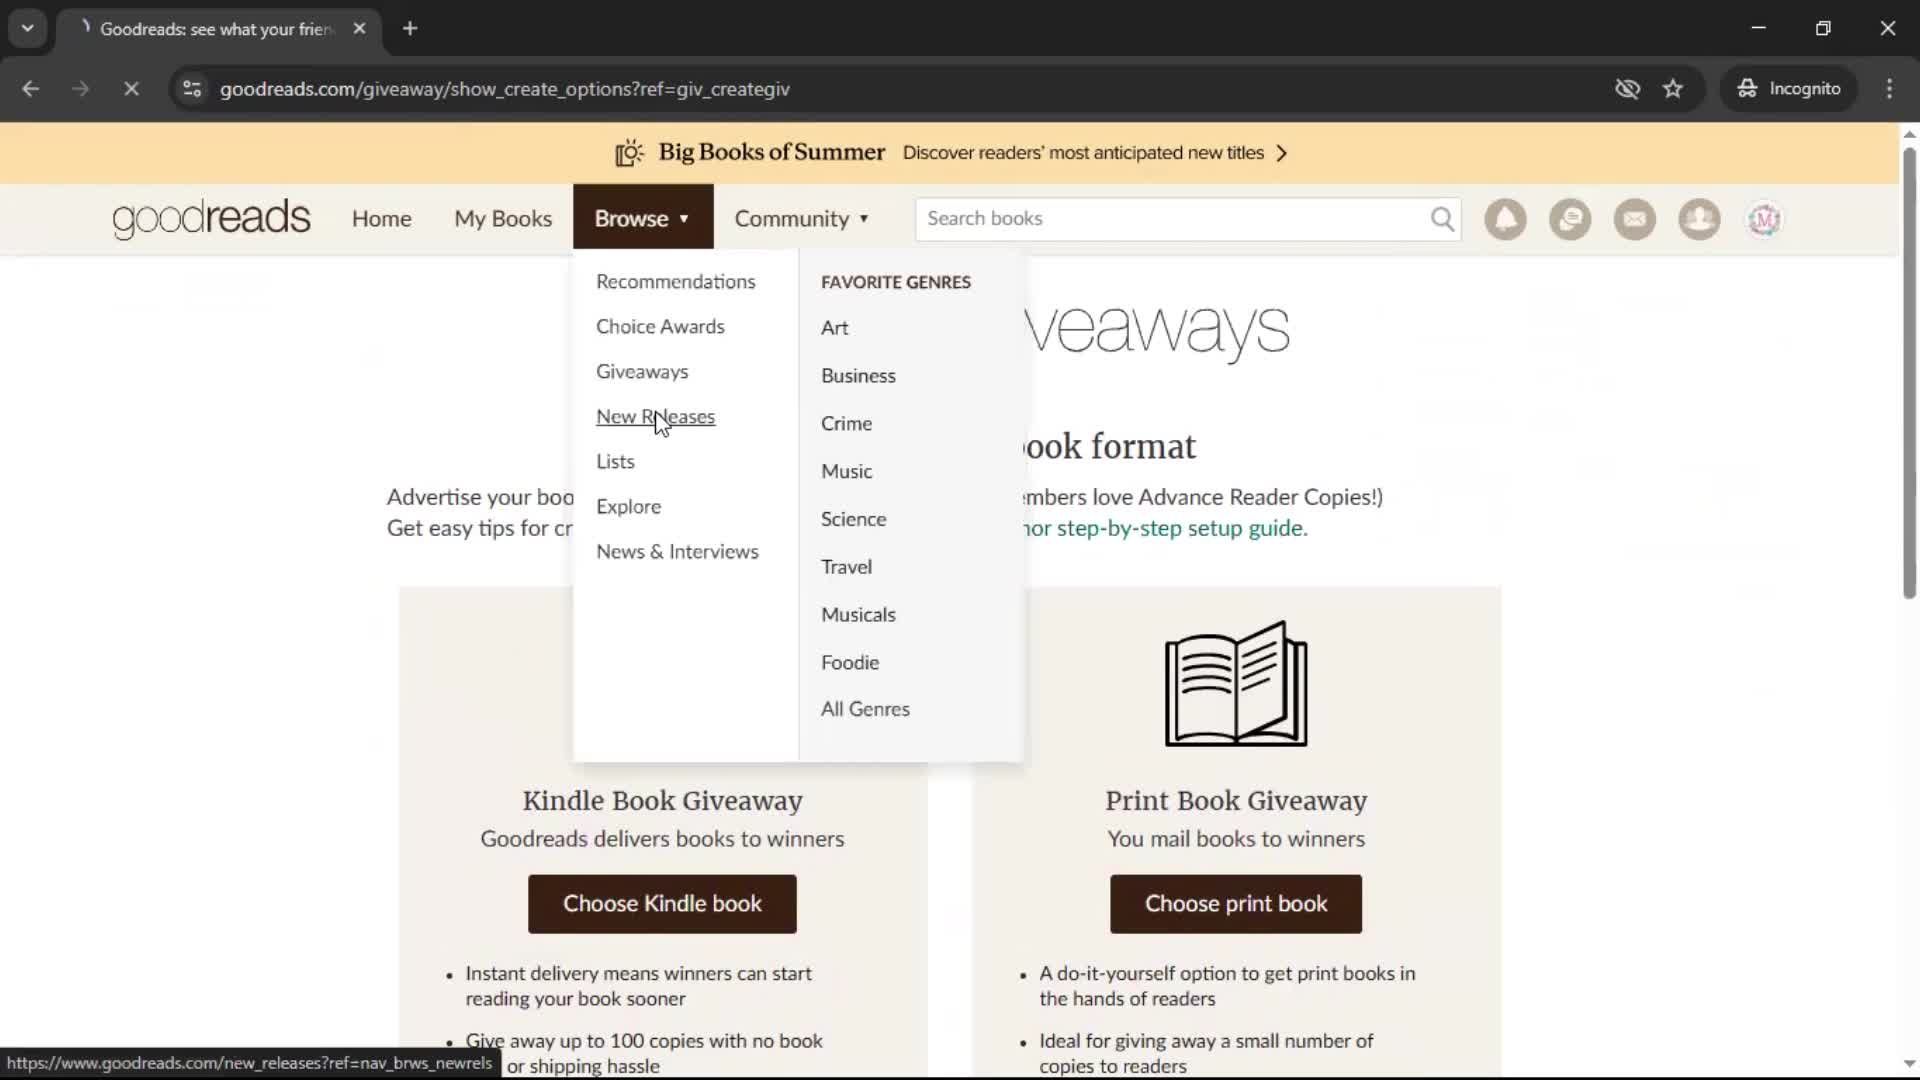Open the Music genre
Viewport: 1920px width, 1080px height.
(846, 472)
